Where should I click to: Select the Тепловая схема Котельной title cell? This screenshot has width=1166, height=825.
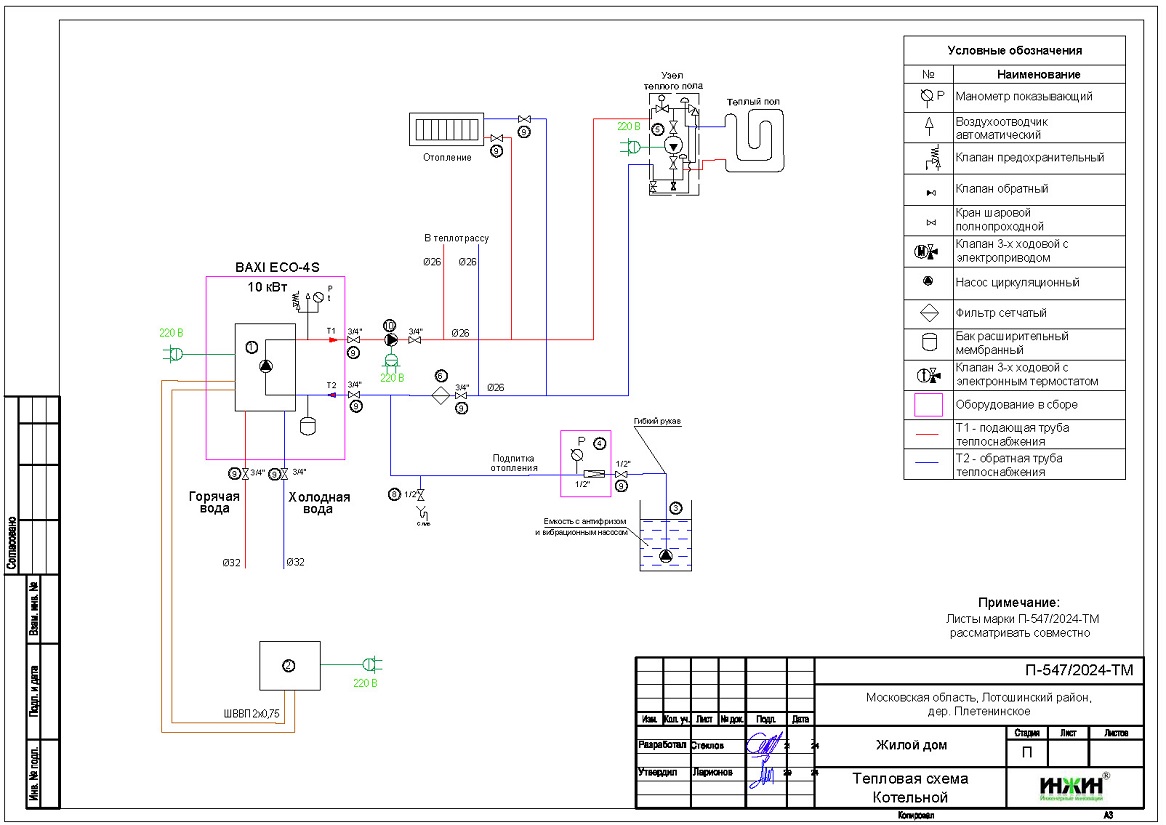coord(908,787)
